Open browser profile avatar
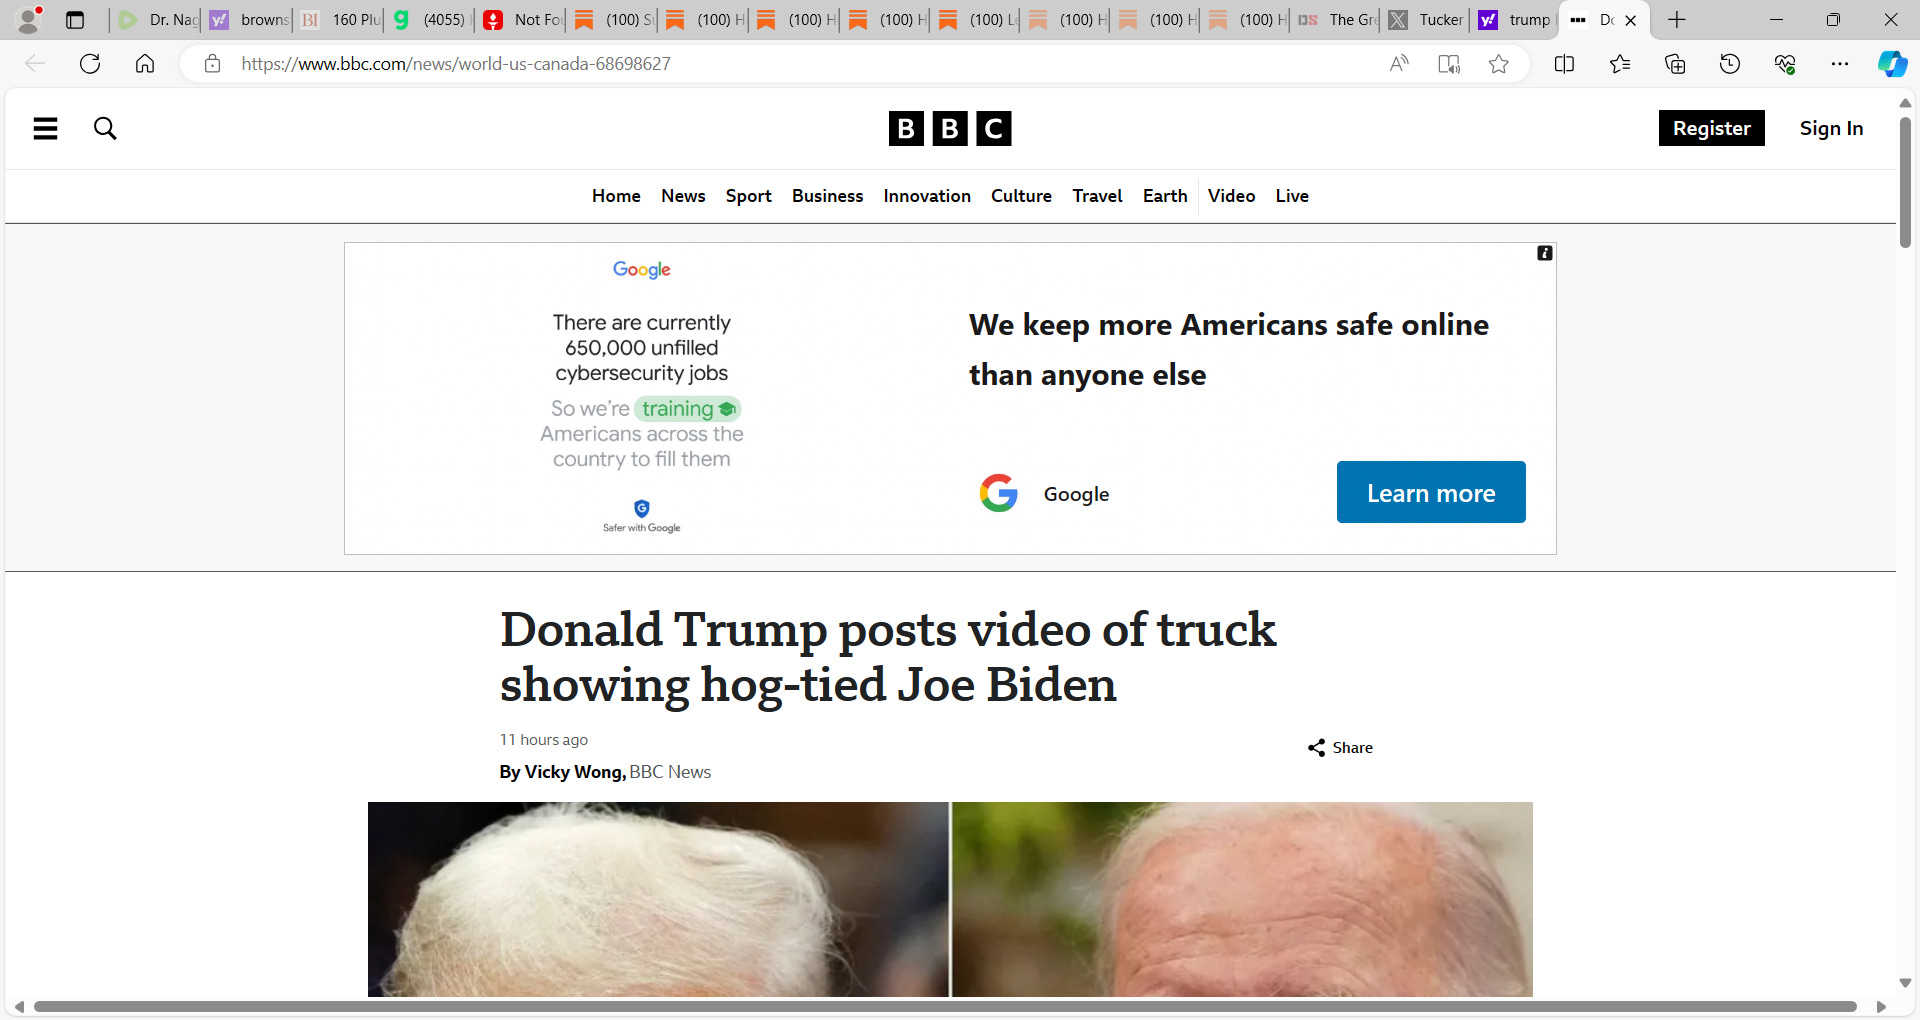This screenshot has width=1920, height=1020. click(x=30, y=19)
